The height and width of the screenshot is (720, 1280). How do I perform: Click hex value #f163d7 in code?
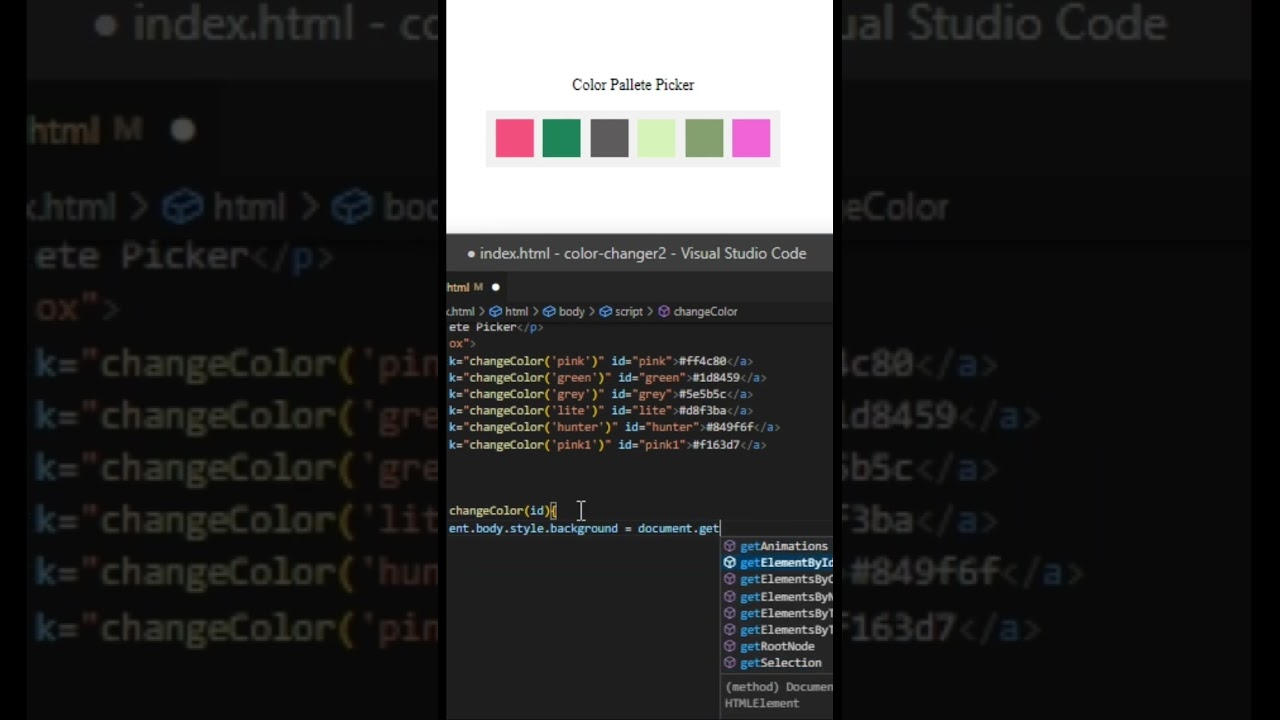tap(716, 445)
